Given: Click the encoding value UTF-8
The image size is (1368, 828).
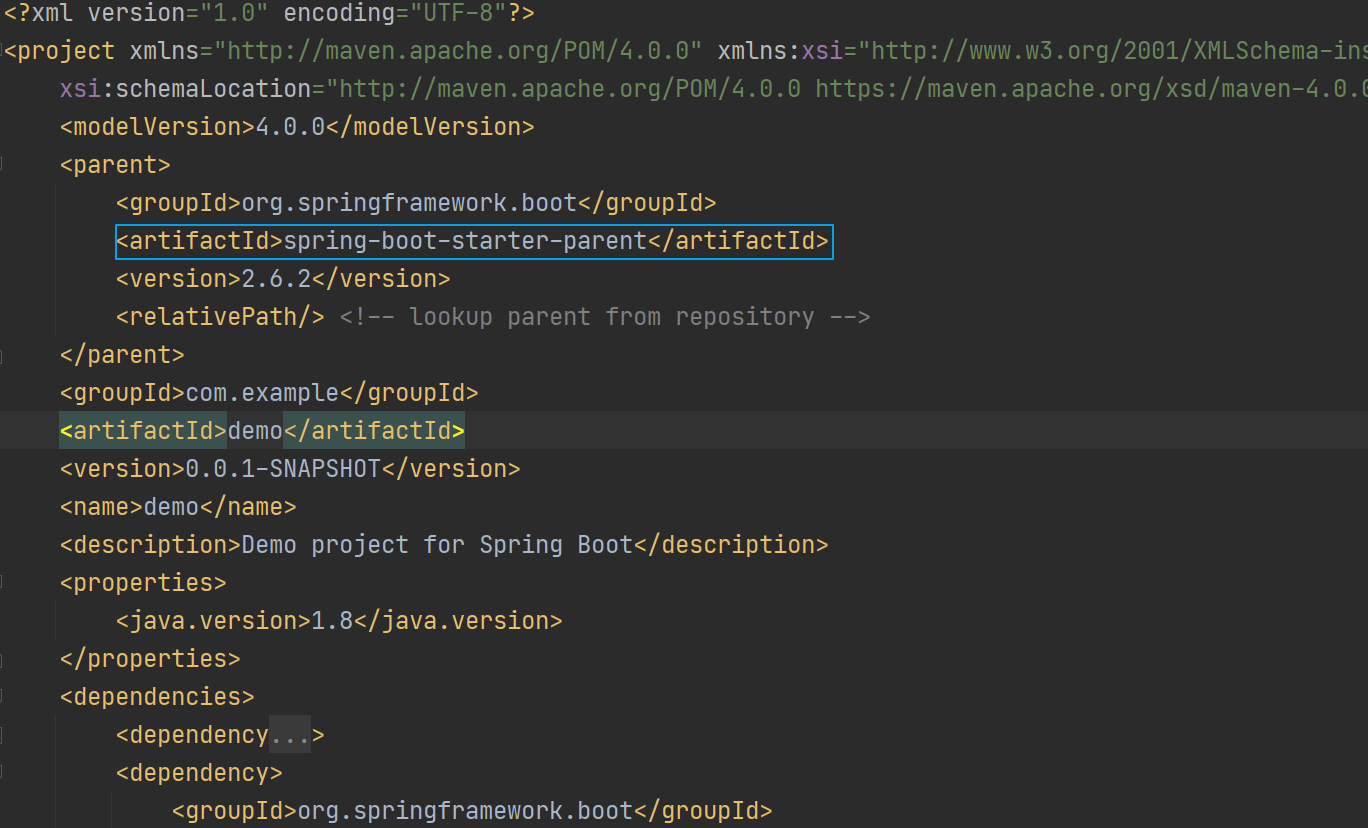Looking at the screenshot, I should pyautogui.click(x=459, y=13).
